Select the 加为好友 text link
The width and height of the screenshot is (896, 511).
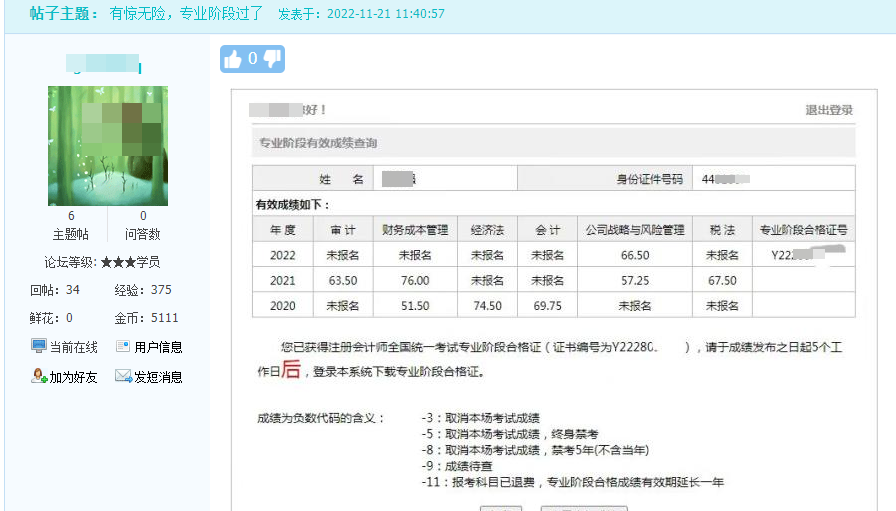tap(73, 377)
